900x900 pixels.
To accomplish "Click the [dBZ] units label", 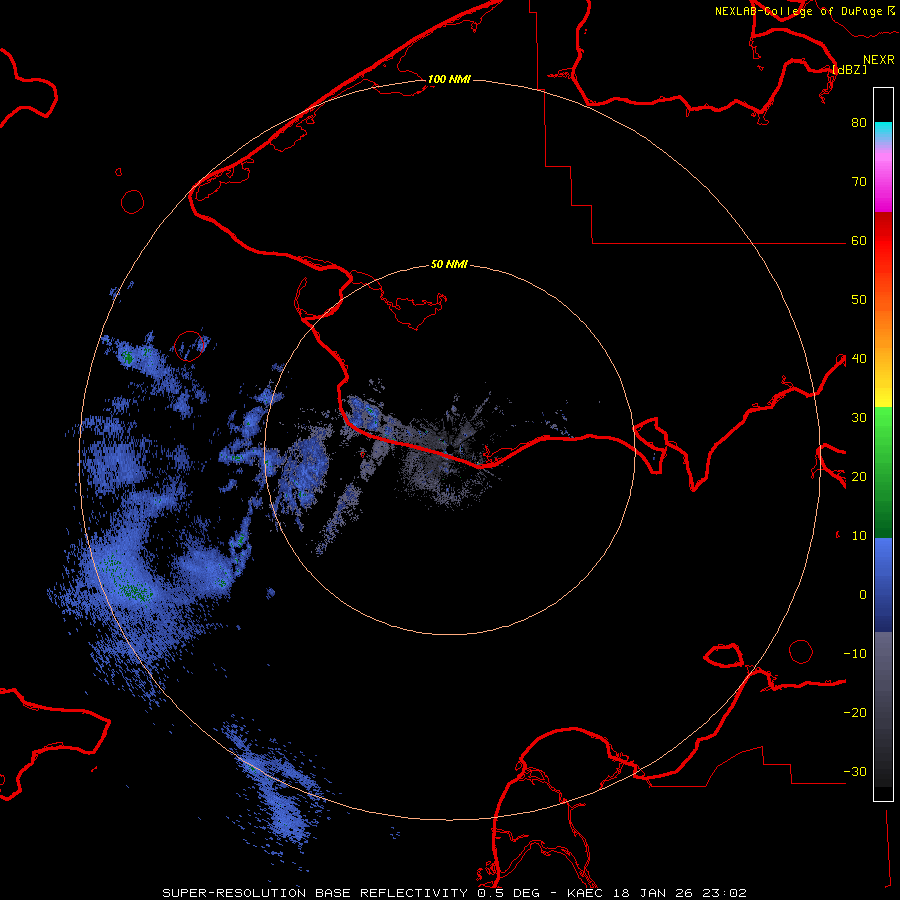I will click(x=849, y=70).
